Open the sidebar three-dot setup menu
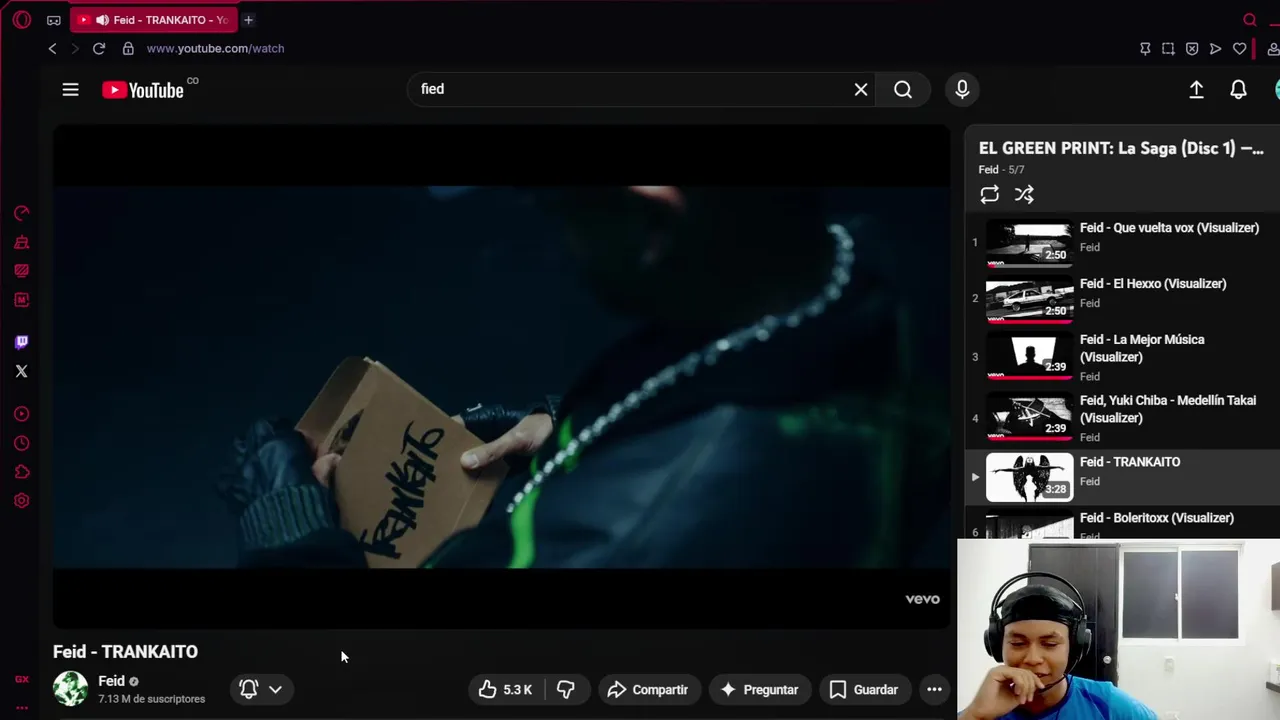Image resolution: width=1280 pixels, height=720 pixels. click(x=21, y=707)
